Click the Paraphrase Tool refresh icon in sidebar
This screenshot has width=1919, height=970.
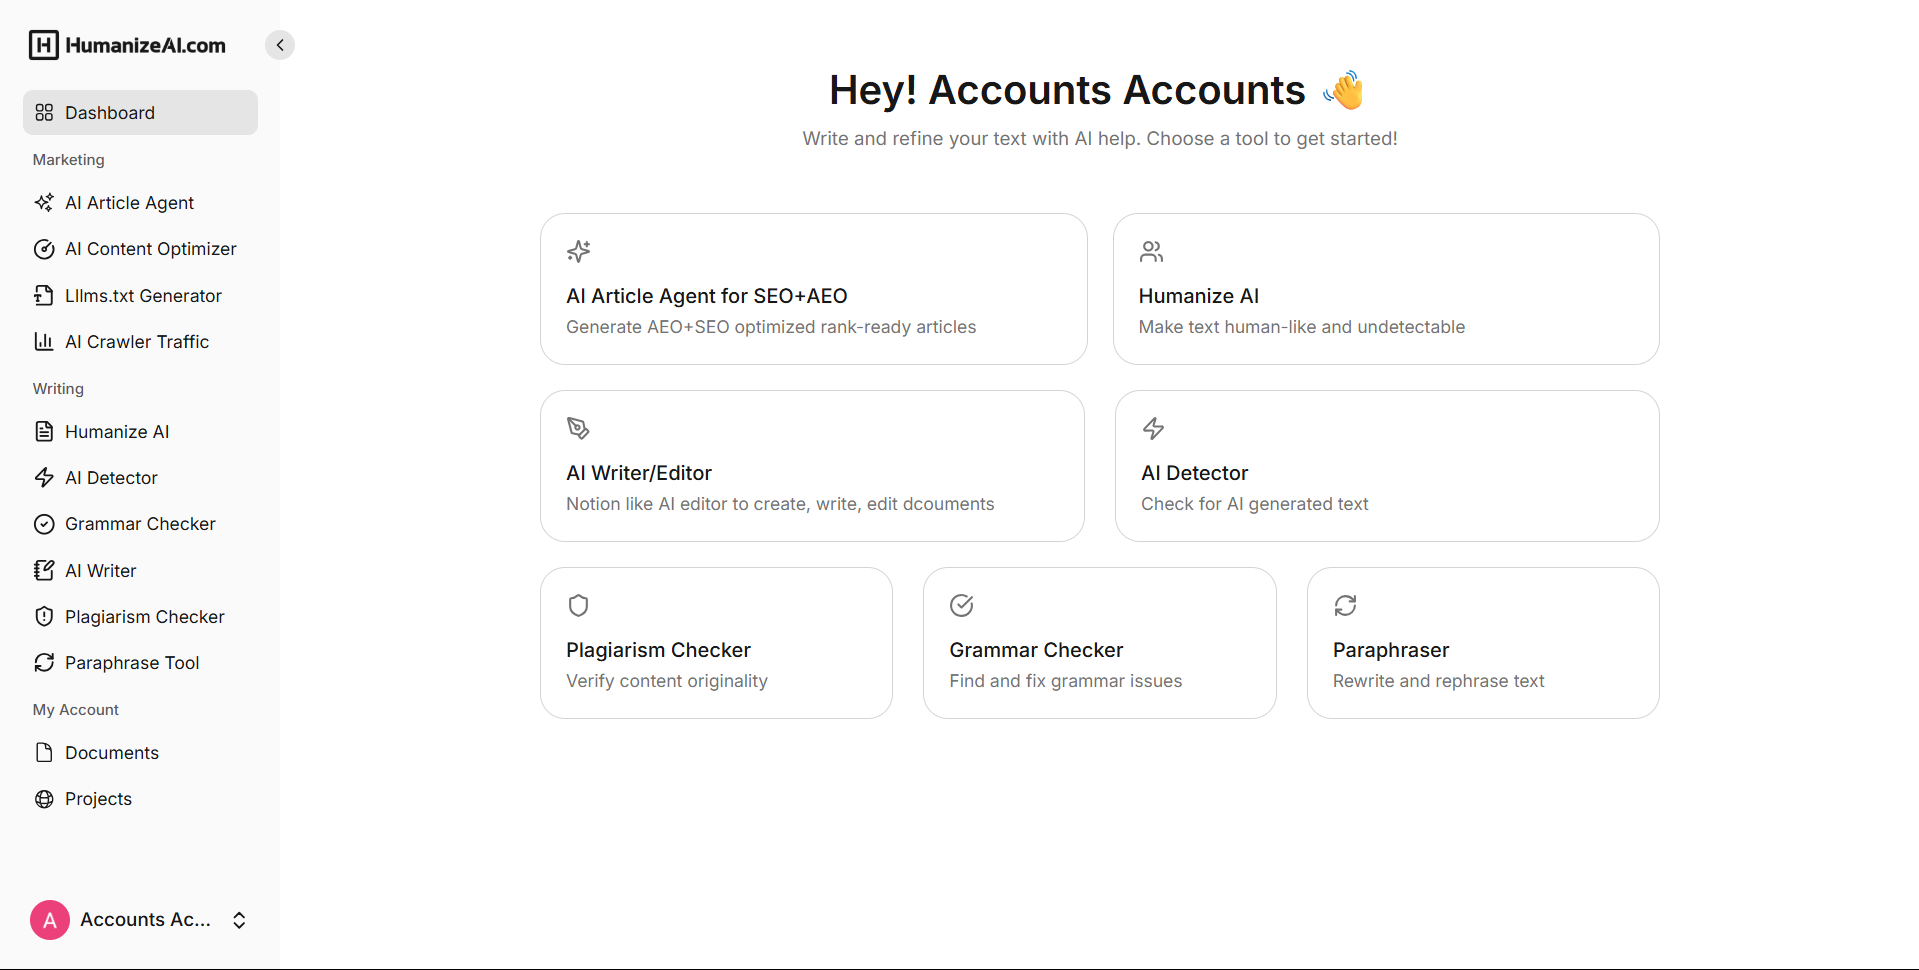point(44,663)
